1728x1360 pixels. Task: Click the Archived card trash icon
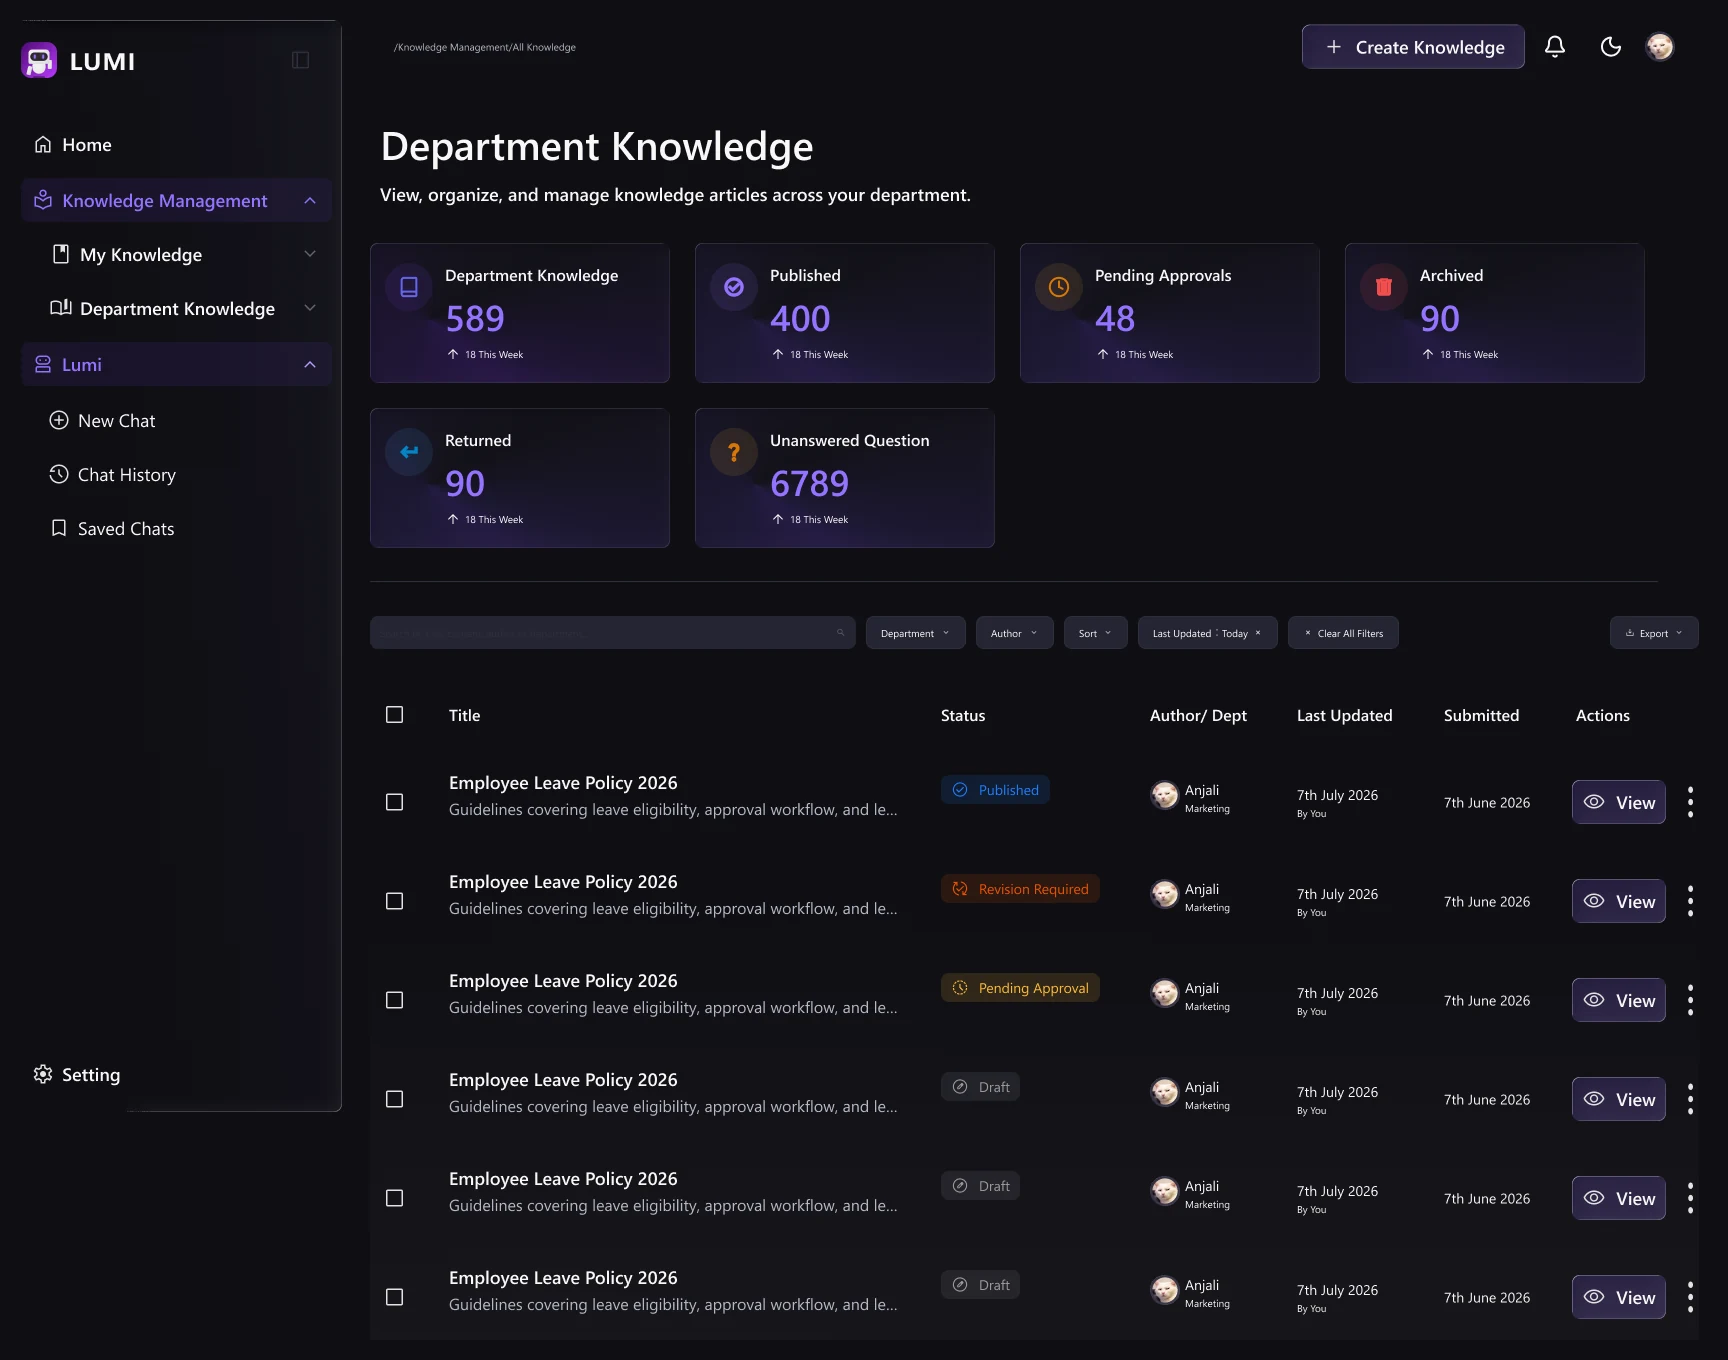(x=1384, y=287)
